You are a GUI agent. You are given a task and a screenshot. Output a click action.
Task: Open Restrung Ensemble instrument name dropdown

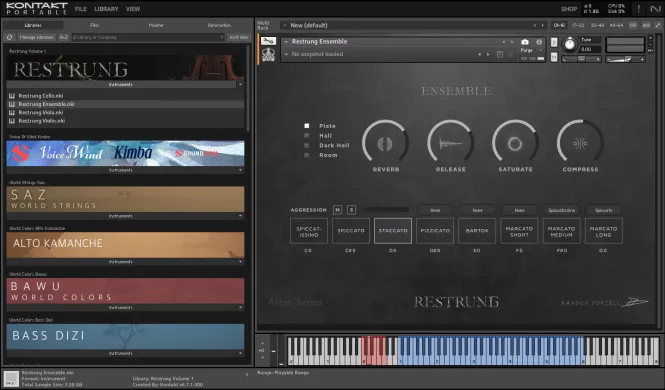click(x=286, y=42)
